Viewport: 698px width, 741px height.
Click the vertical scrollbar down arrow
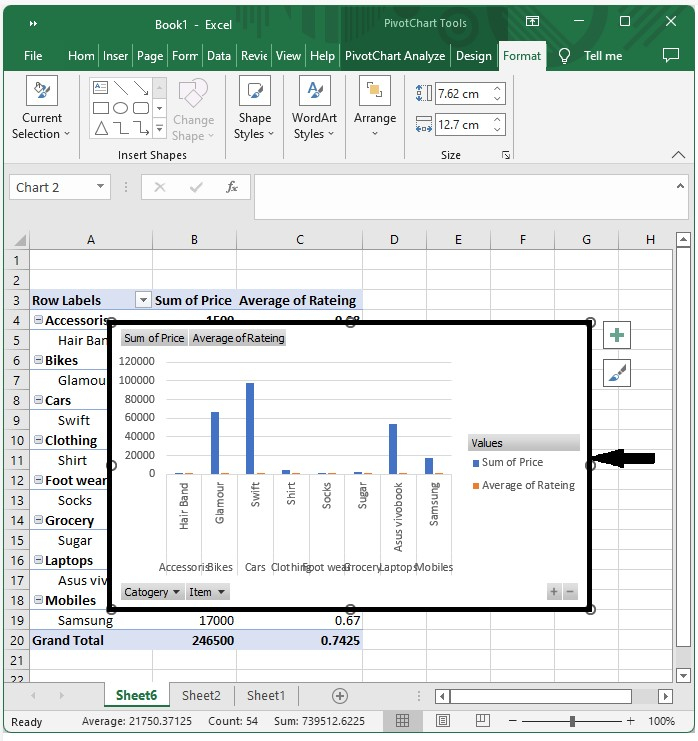683,675
